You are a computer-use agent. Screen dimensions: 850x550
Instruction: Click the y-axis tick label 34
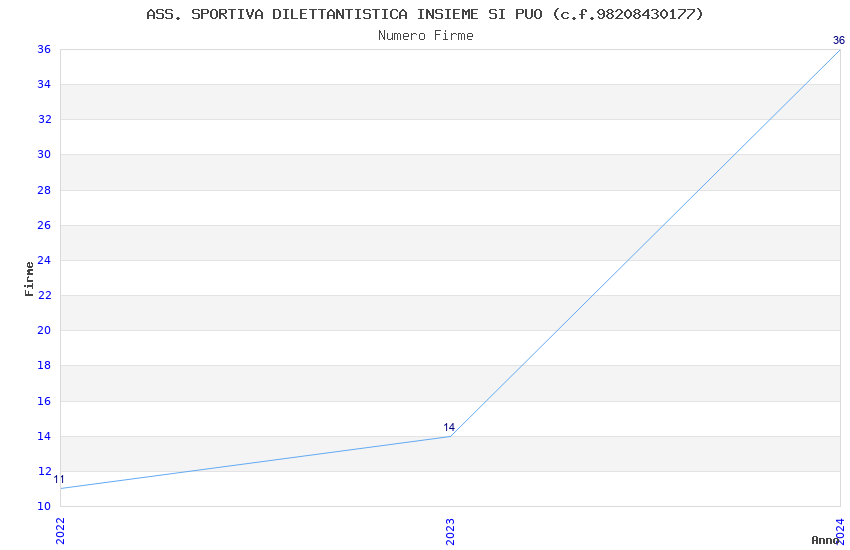pos(44,84)
